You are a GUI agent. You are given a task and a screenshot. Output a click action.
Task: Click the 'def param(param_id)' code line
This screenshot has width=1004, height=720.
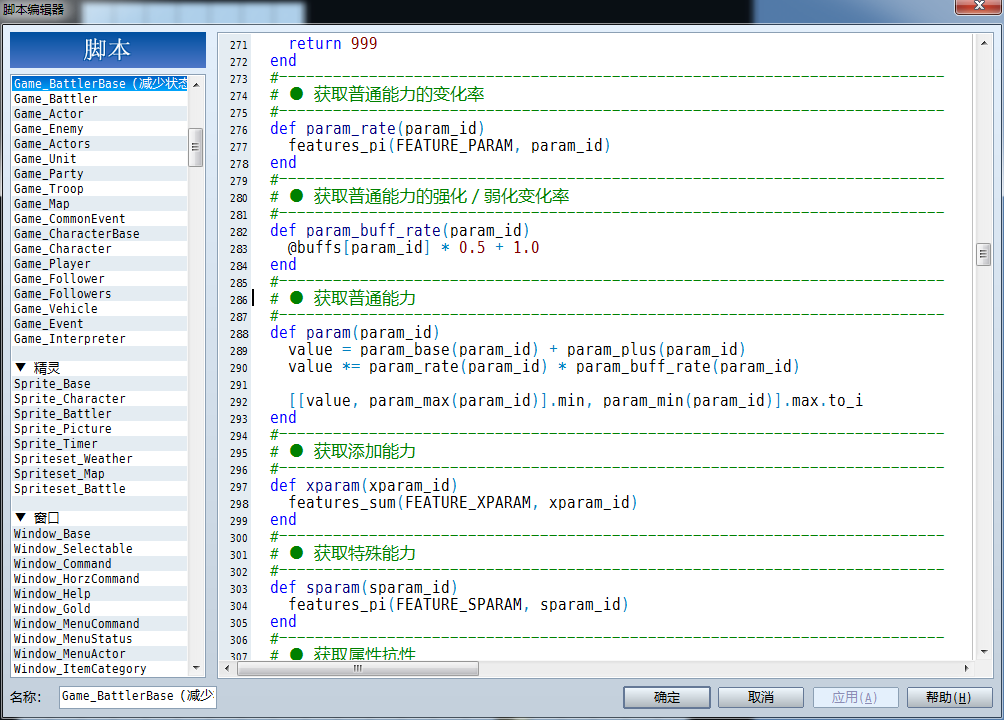[355, 332]
